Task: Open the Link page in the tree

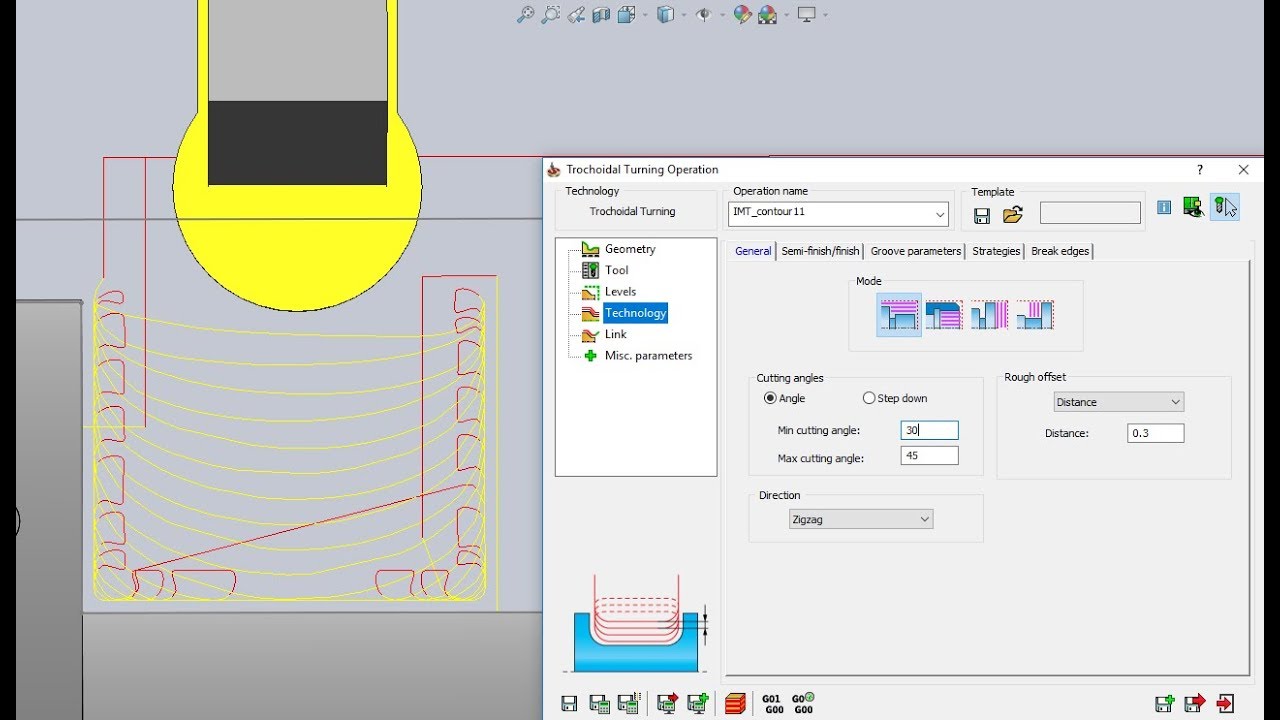Action: tap(615, 334)
